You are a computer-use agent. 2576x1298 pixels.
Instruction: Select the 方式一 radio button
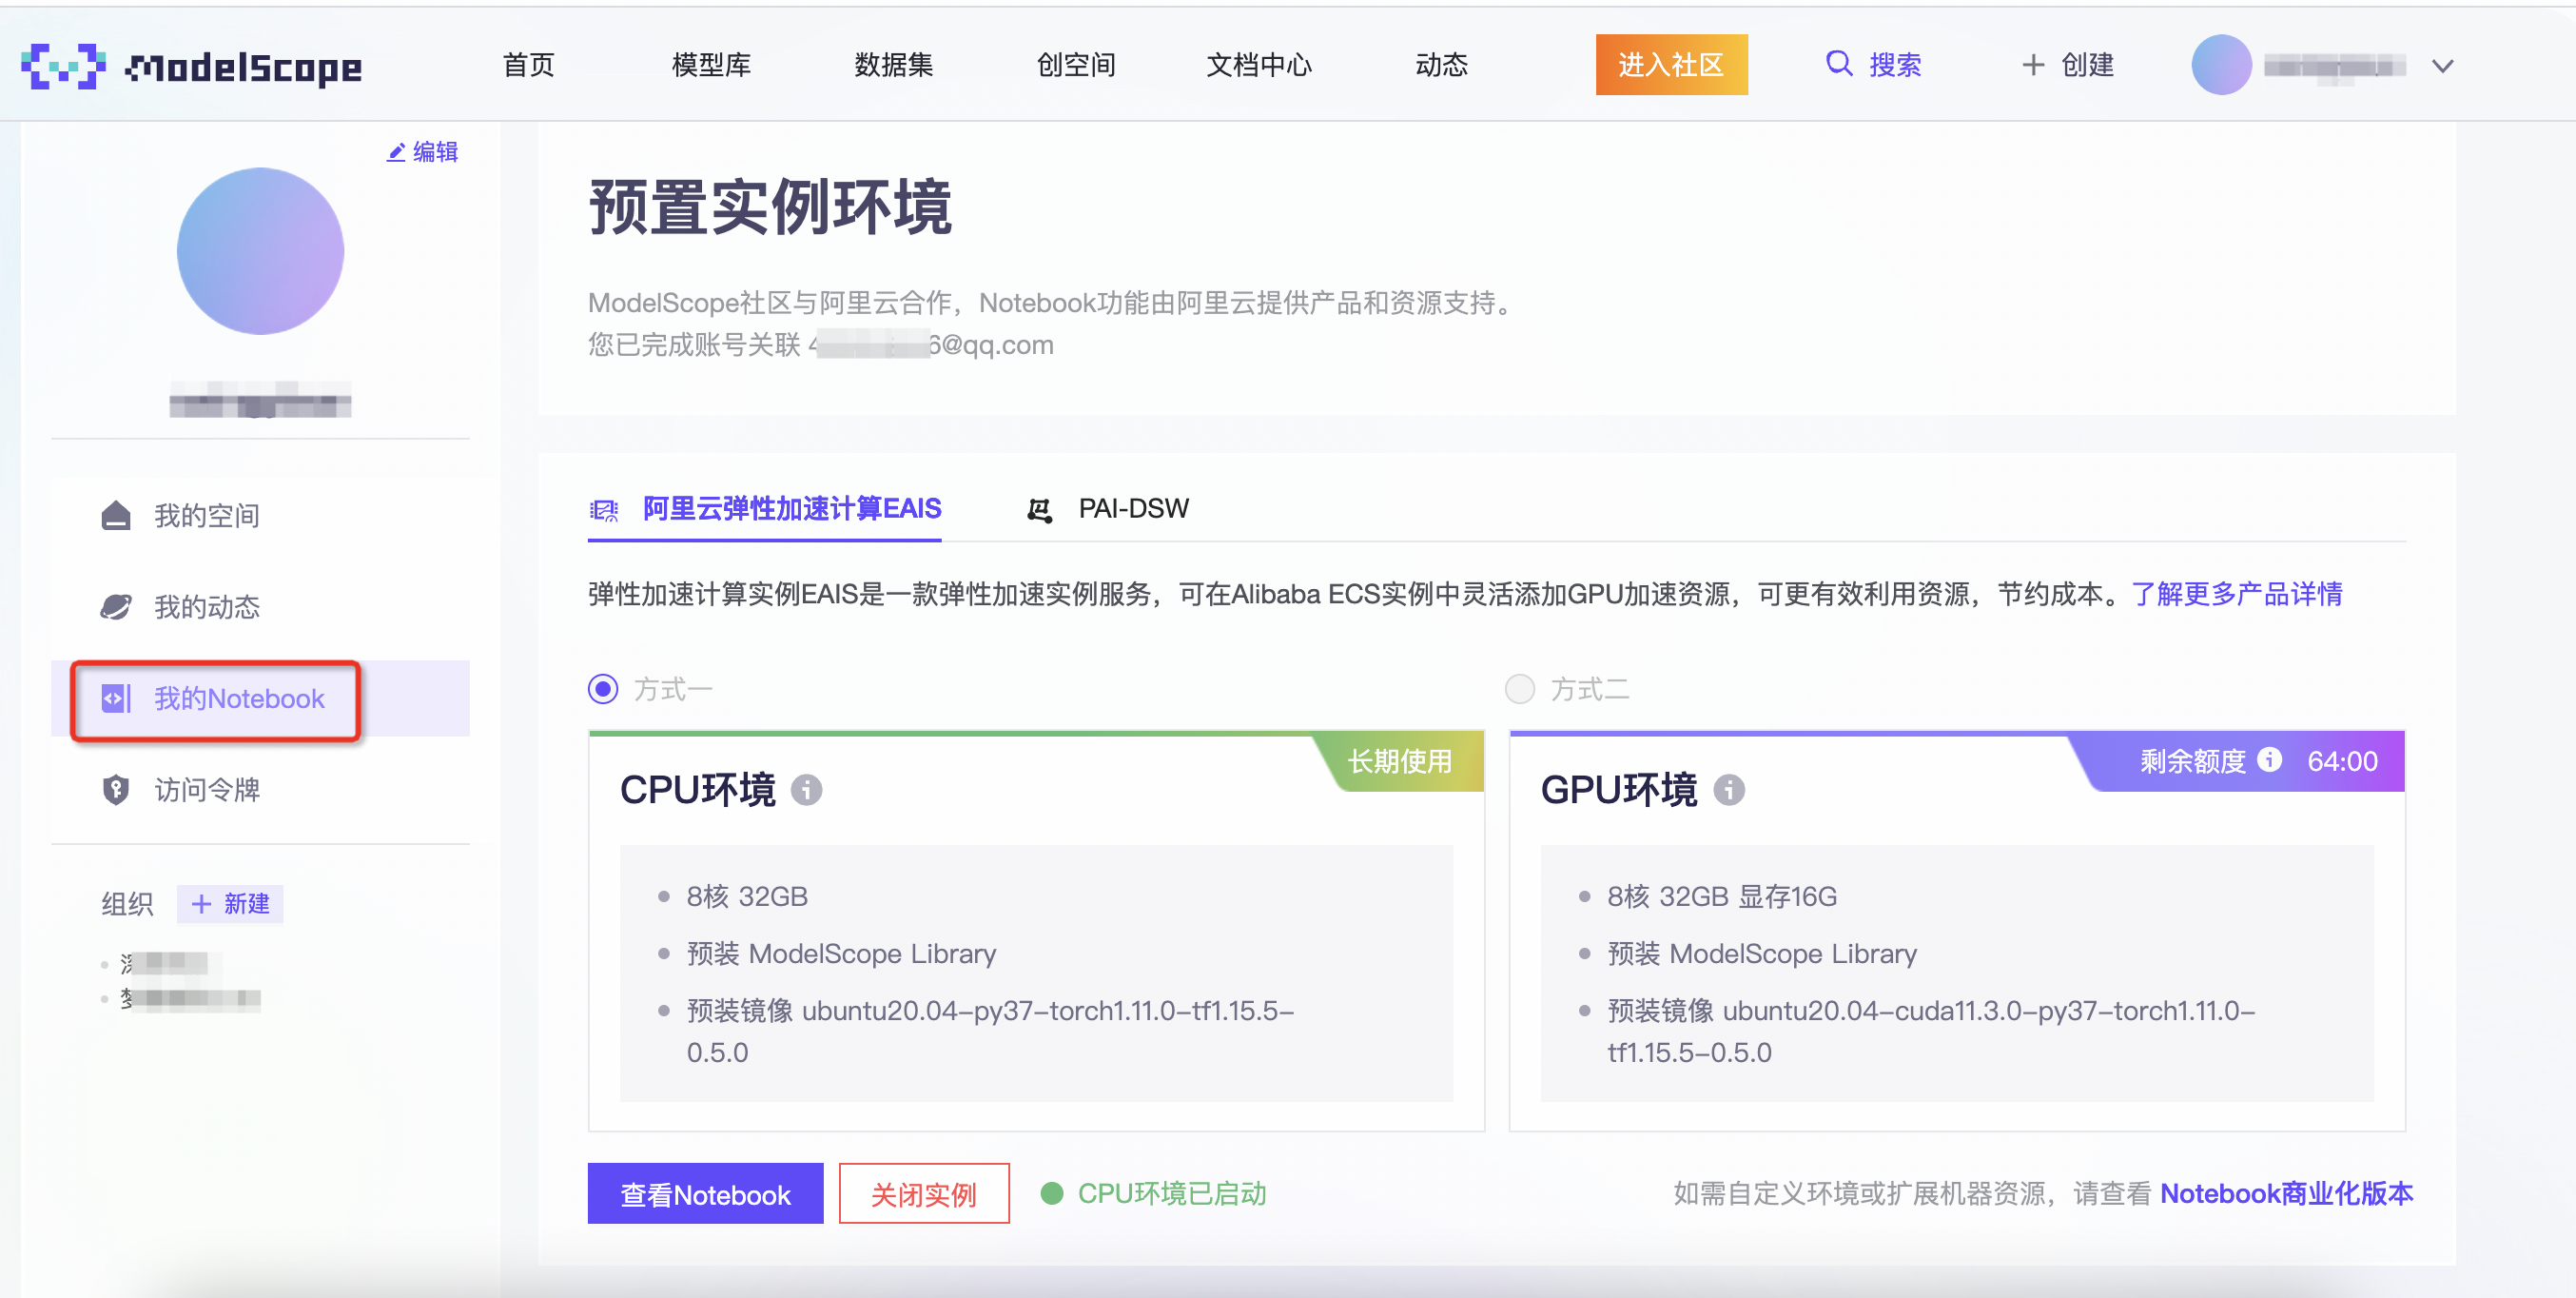tap(603, 689)
